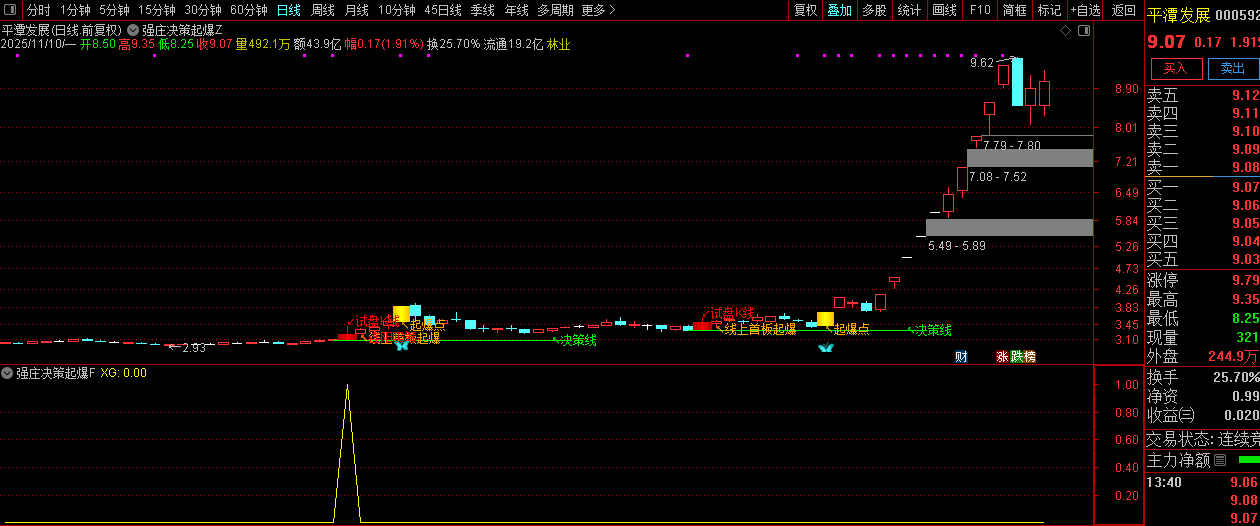
Task: Toggle the 简框 simple frame mode
Action: (x=1014, y=10)
